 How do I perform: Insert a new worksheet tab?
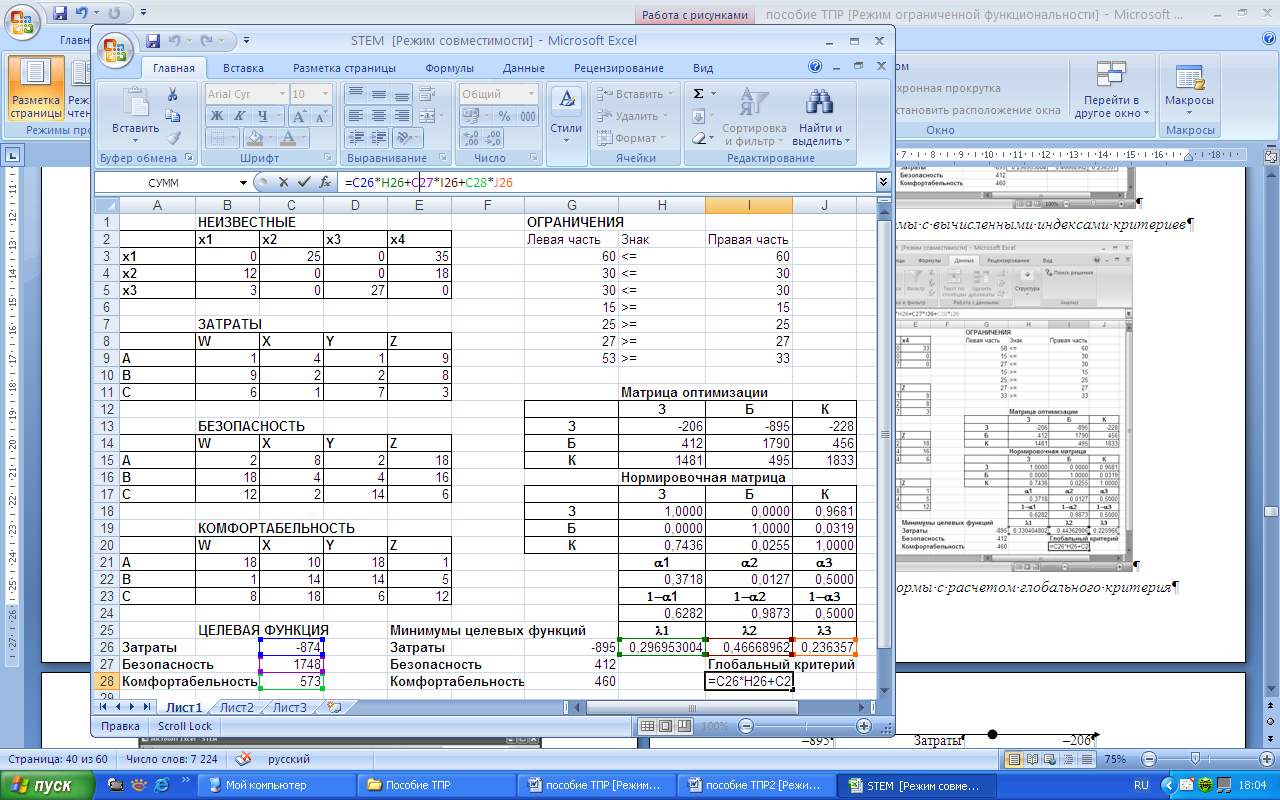coord(334,707)
